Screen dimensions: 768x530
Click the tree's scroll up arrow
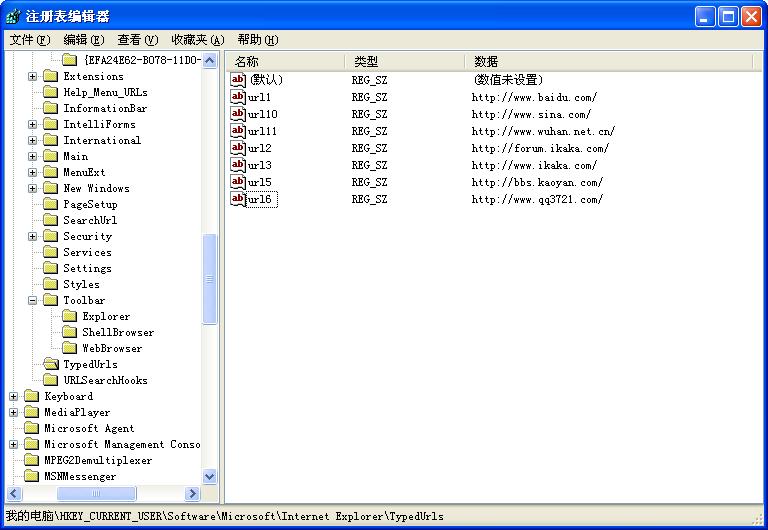[210, 61]
